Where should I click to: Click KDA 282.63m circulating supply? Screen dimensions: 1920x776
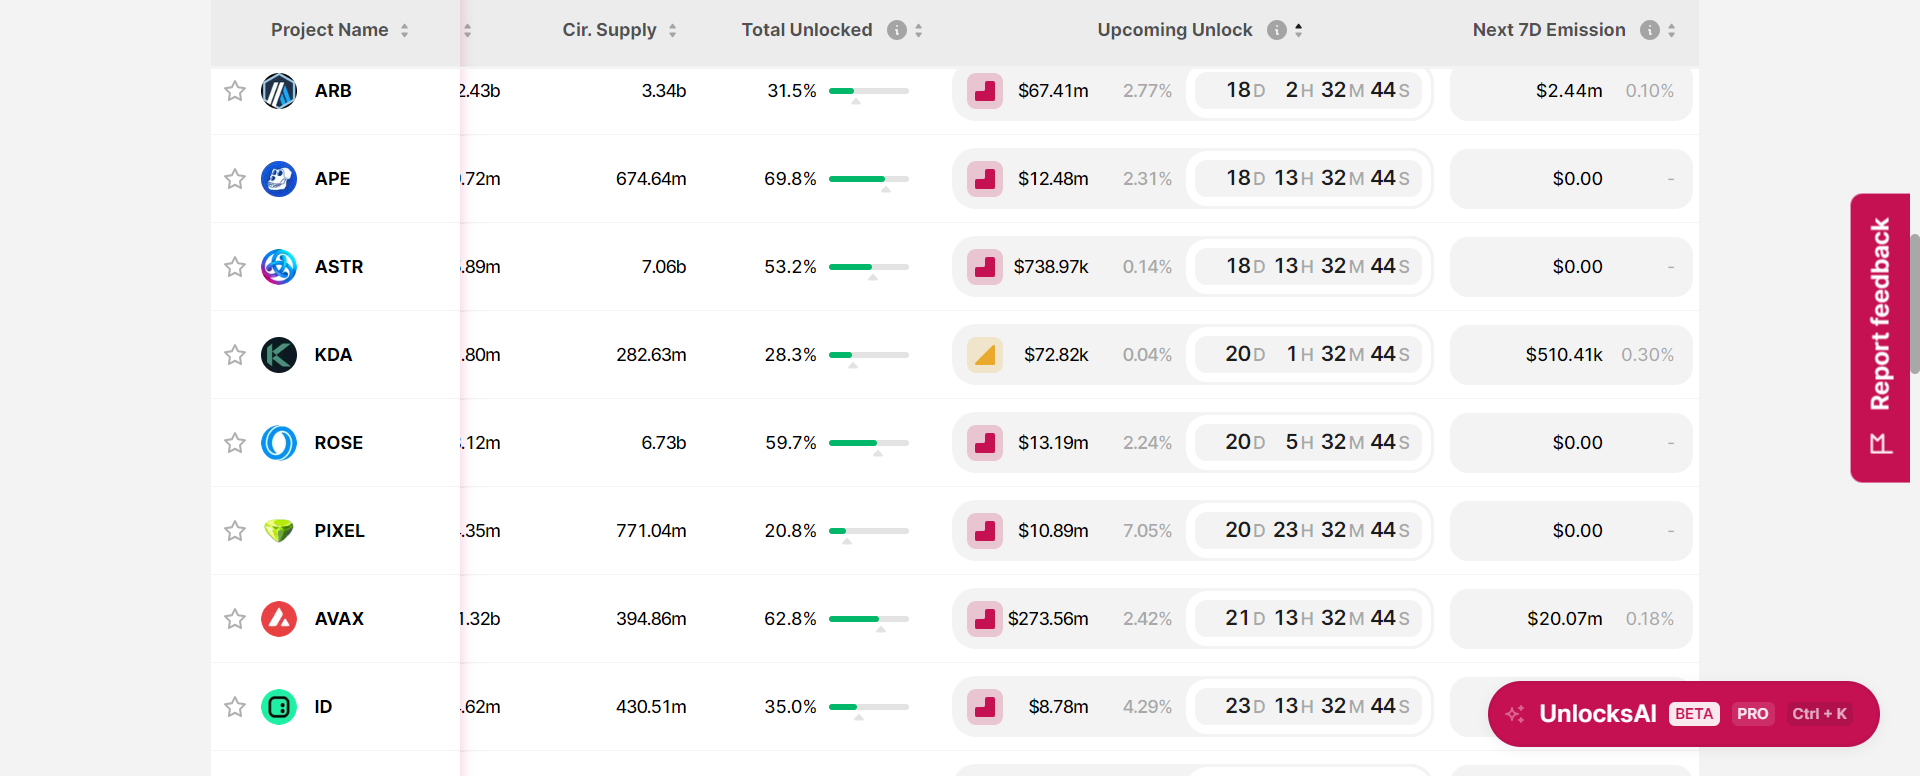pos(651,355)
